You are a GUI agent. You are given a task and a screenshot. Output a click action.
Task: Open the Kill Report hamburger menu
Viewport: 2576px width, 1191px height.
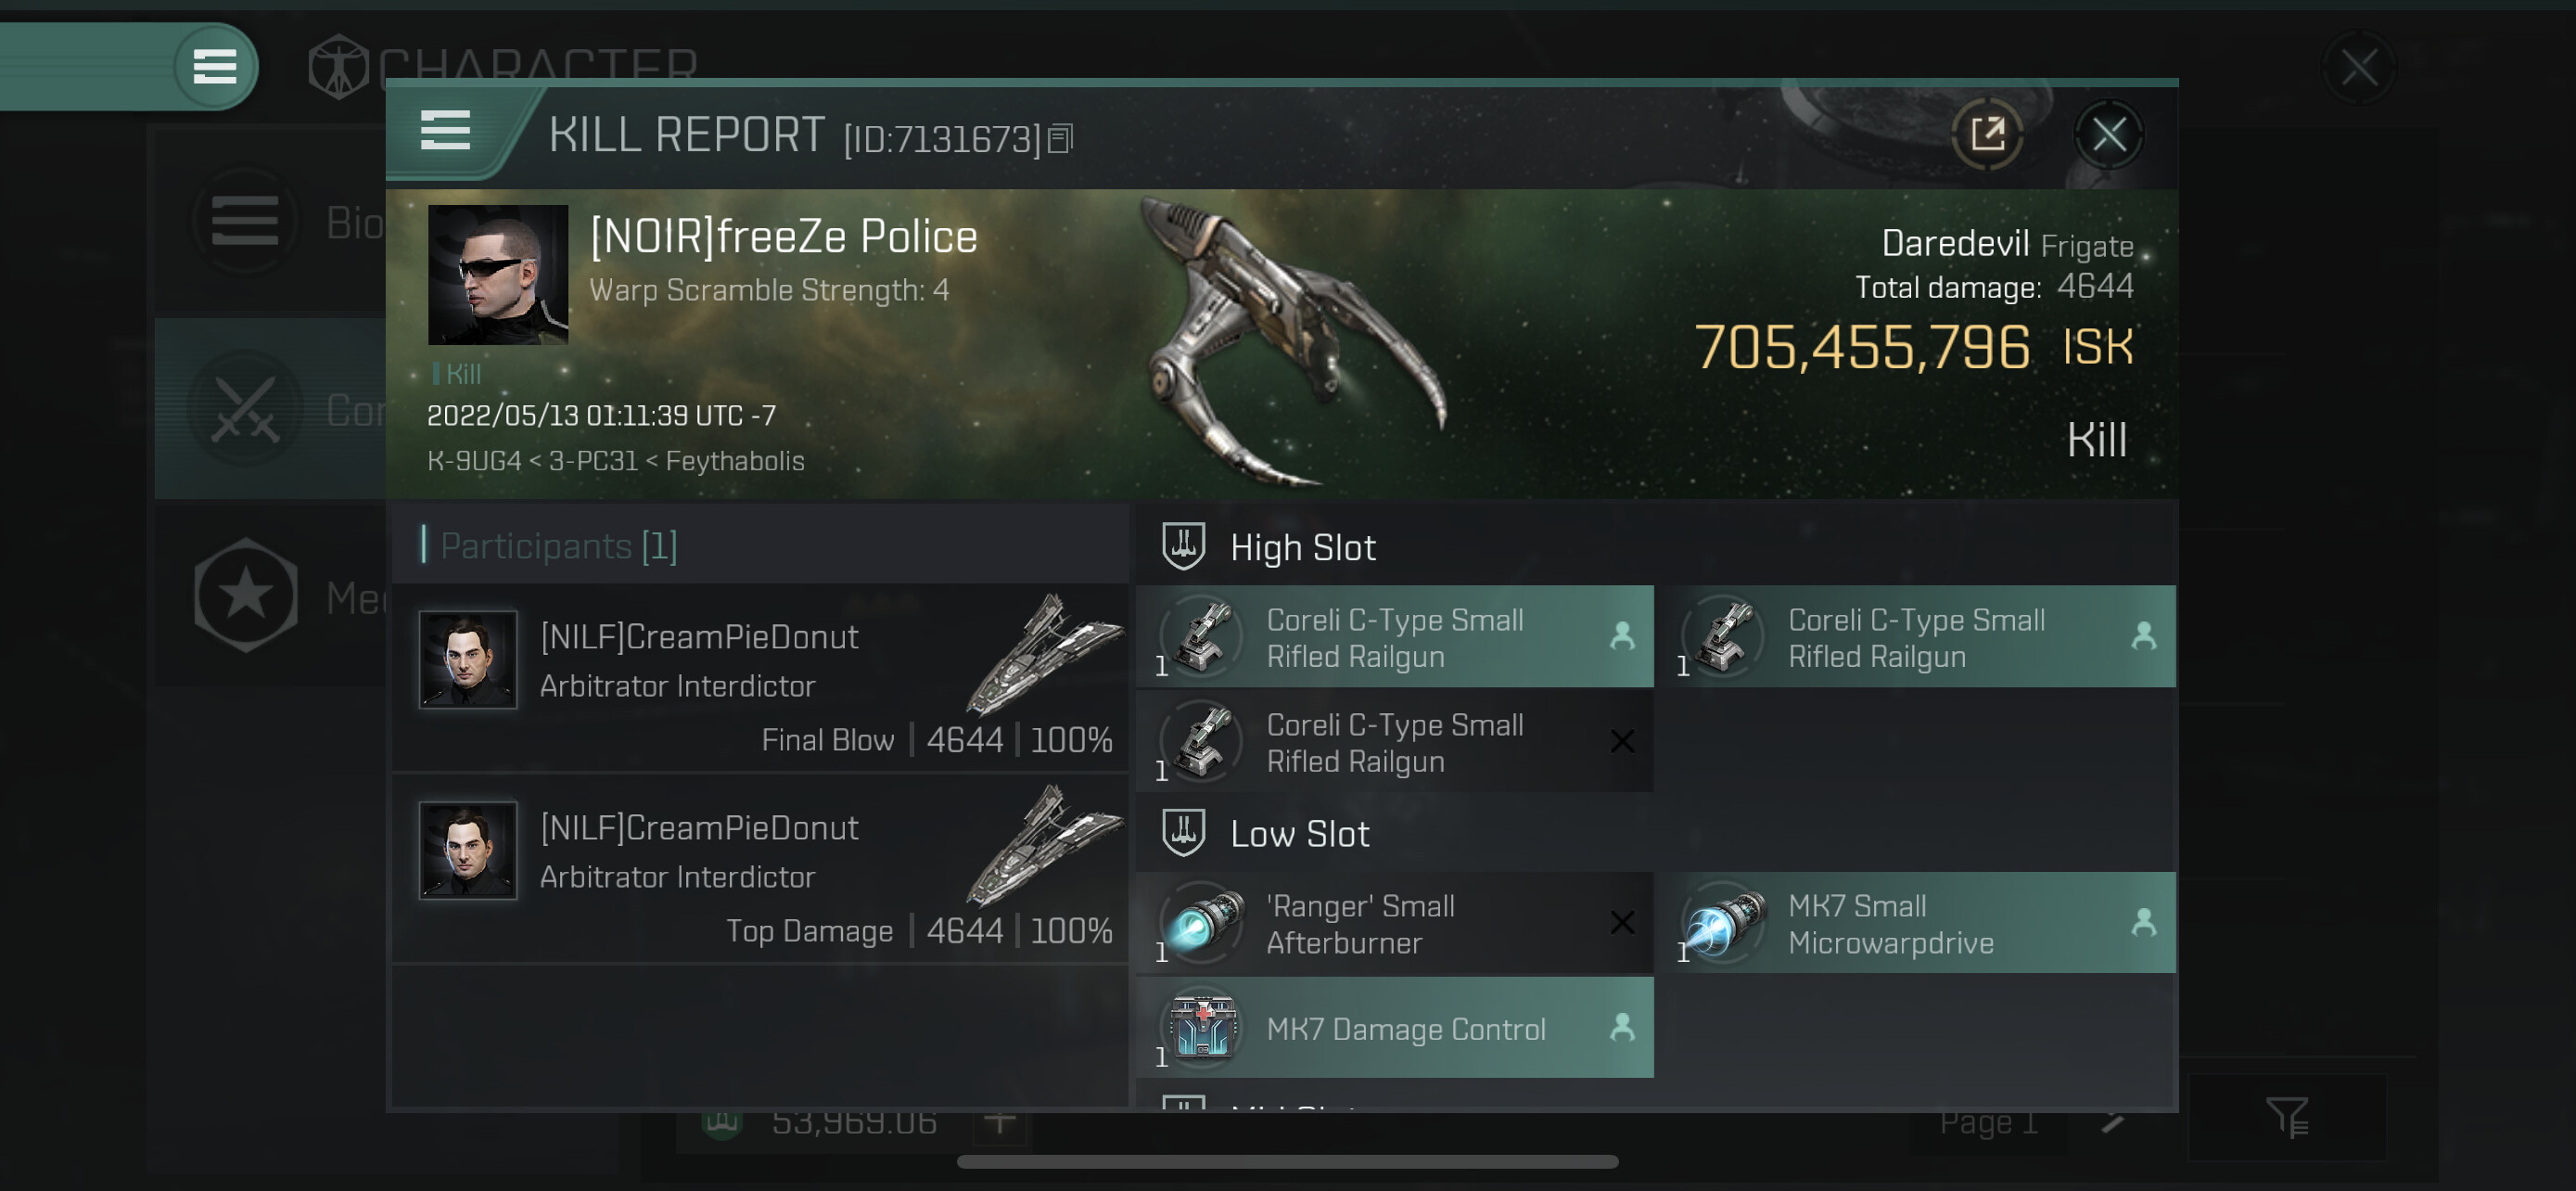(445, 131)
